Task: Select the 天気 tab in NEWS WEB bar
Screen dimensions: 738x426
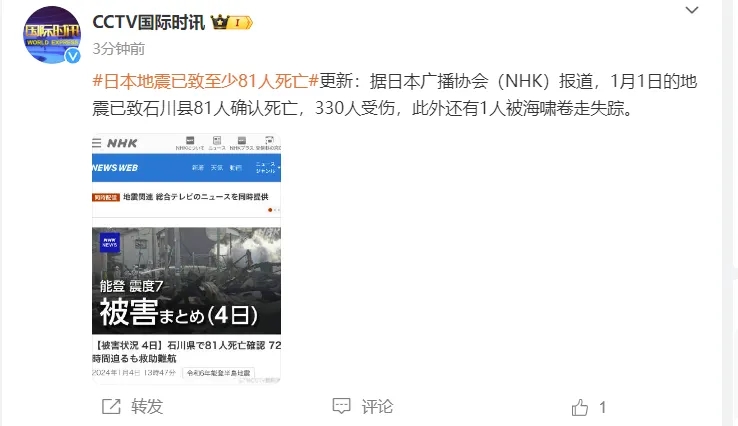Action: pos(217,168)
